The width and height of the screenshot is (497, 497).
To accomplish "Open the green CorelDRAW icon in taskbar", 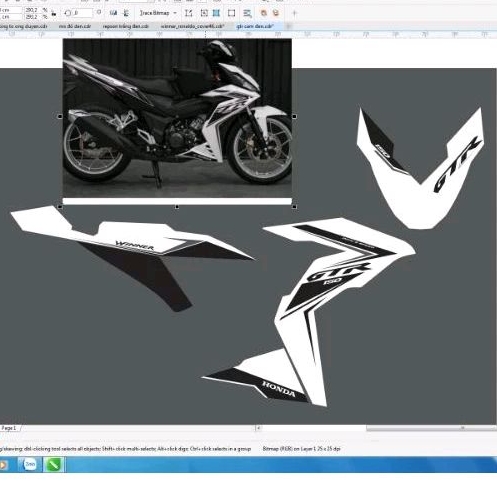I will pos(54,464).
